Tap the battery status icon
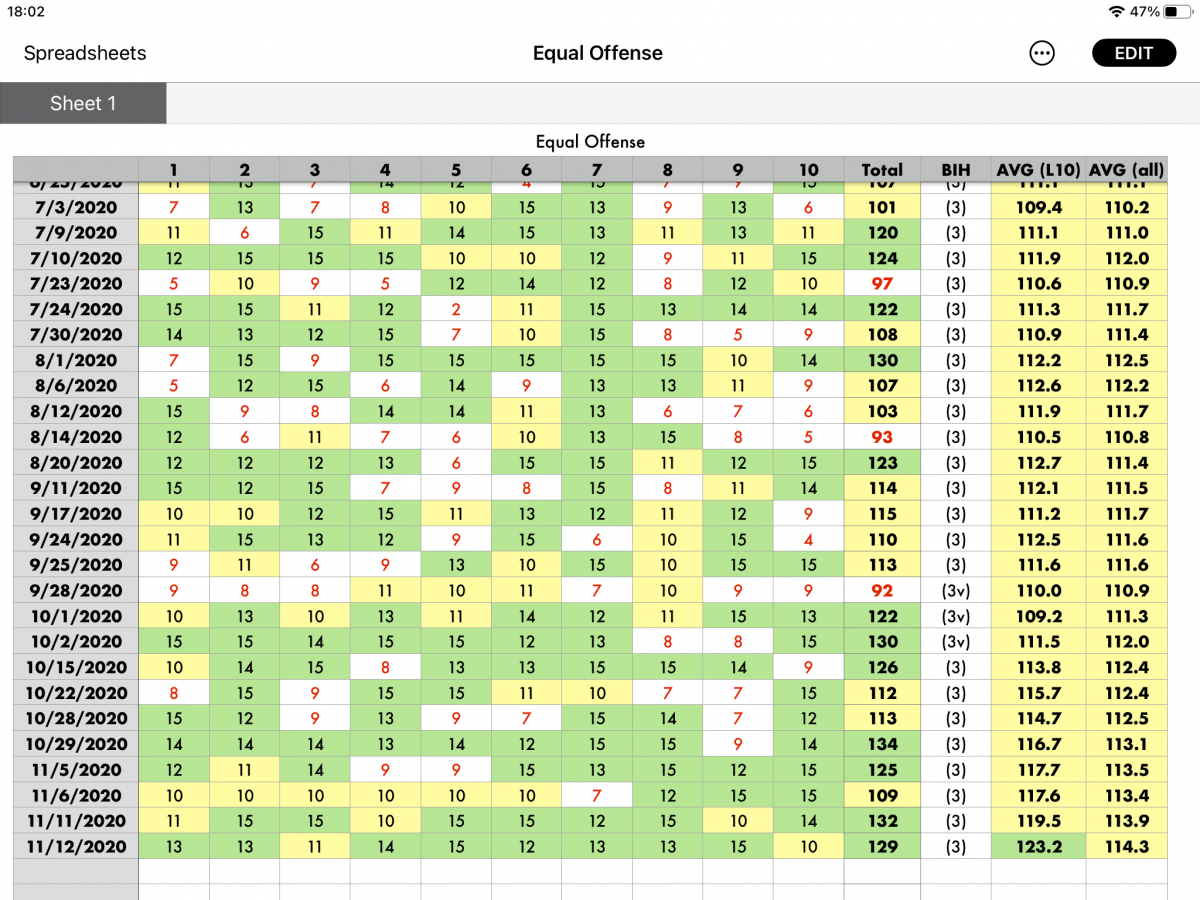The image size is (1200, 900). click(x=1177, y=12)
